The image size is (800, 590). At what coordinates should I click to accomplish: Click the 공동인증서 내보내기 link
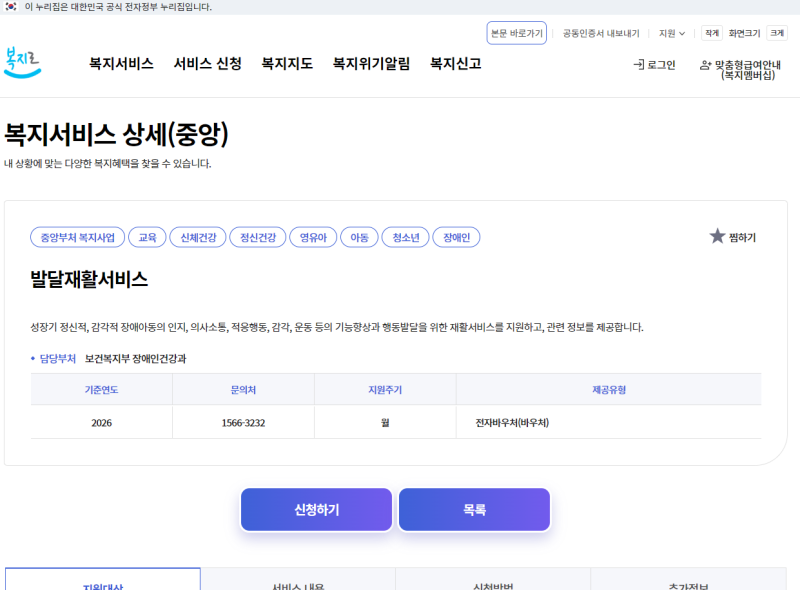(x=601, y=33)
